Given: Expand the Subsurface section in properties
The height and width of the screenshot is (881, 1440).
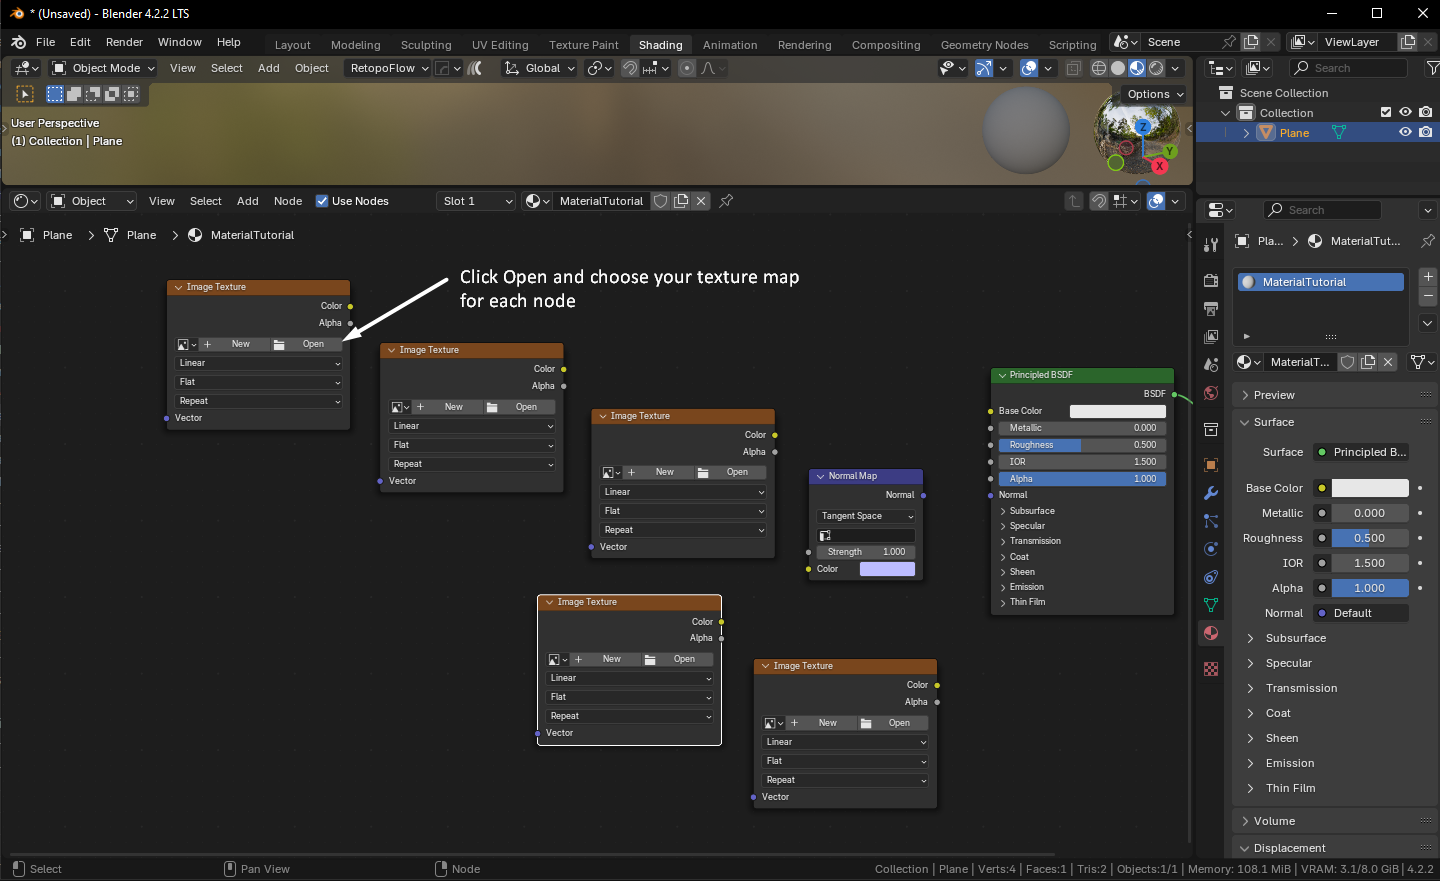Looking at the screenshot, I should 1295,638.
